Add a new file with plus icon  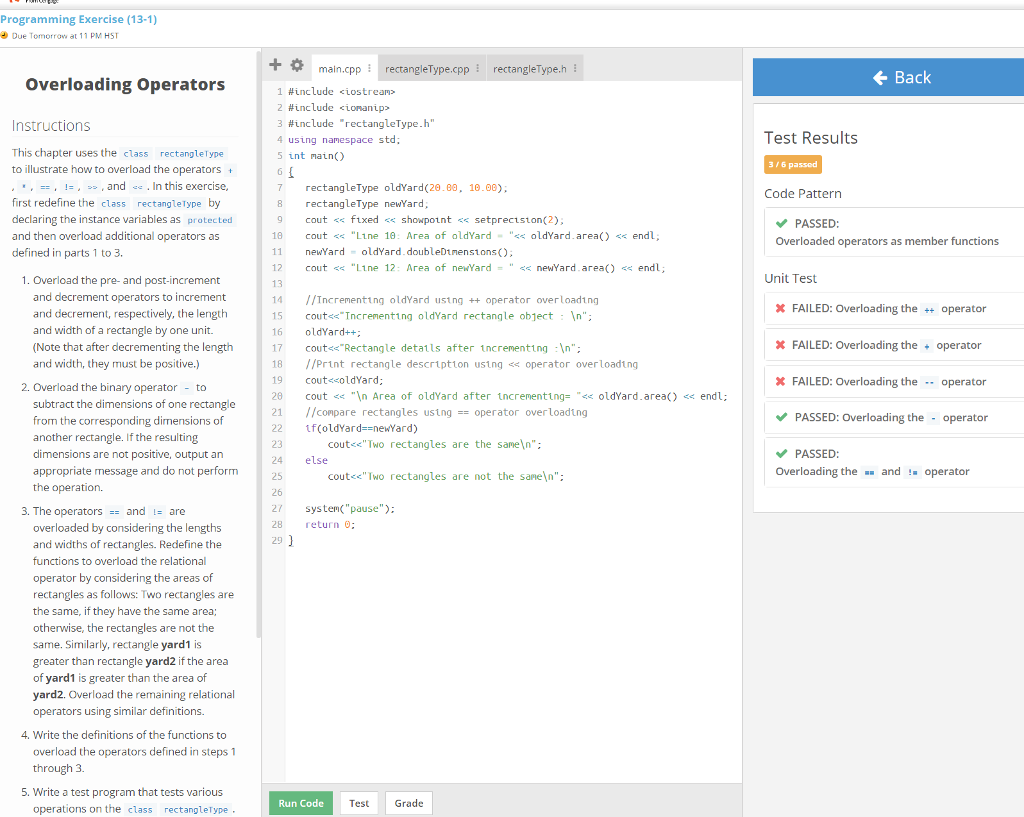275,65
